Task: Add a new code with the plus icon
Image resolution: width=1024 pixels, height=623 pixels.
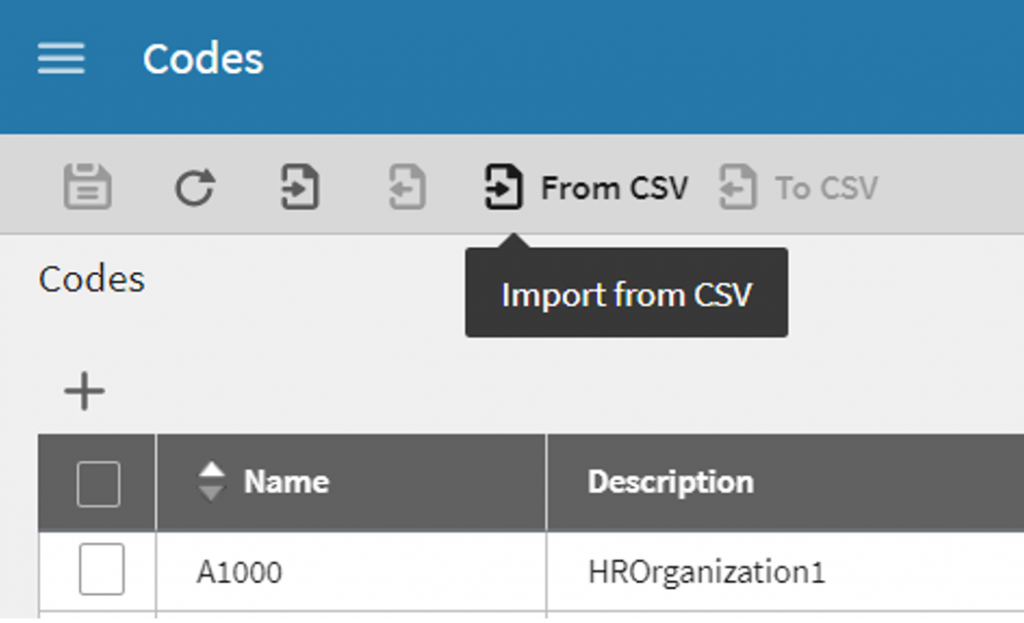Action: tap(84, 391)
